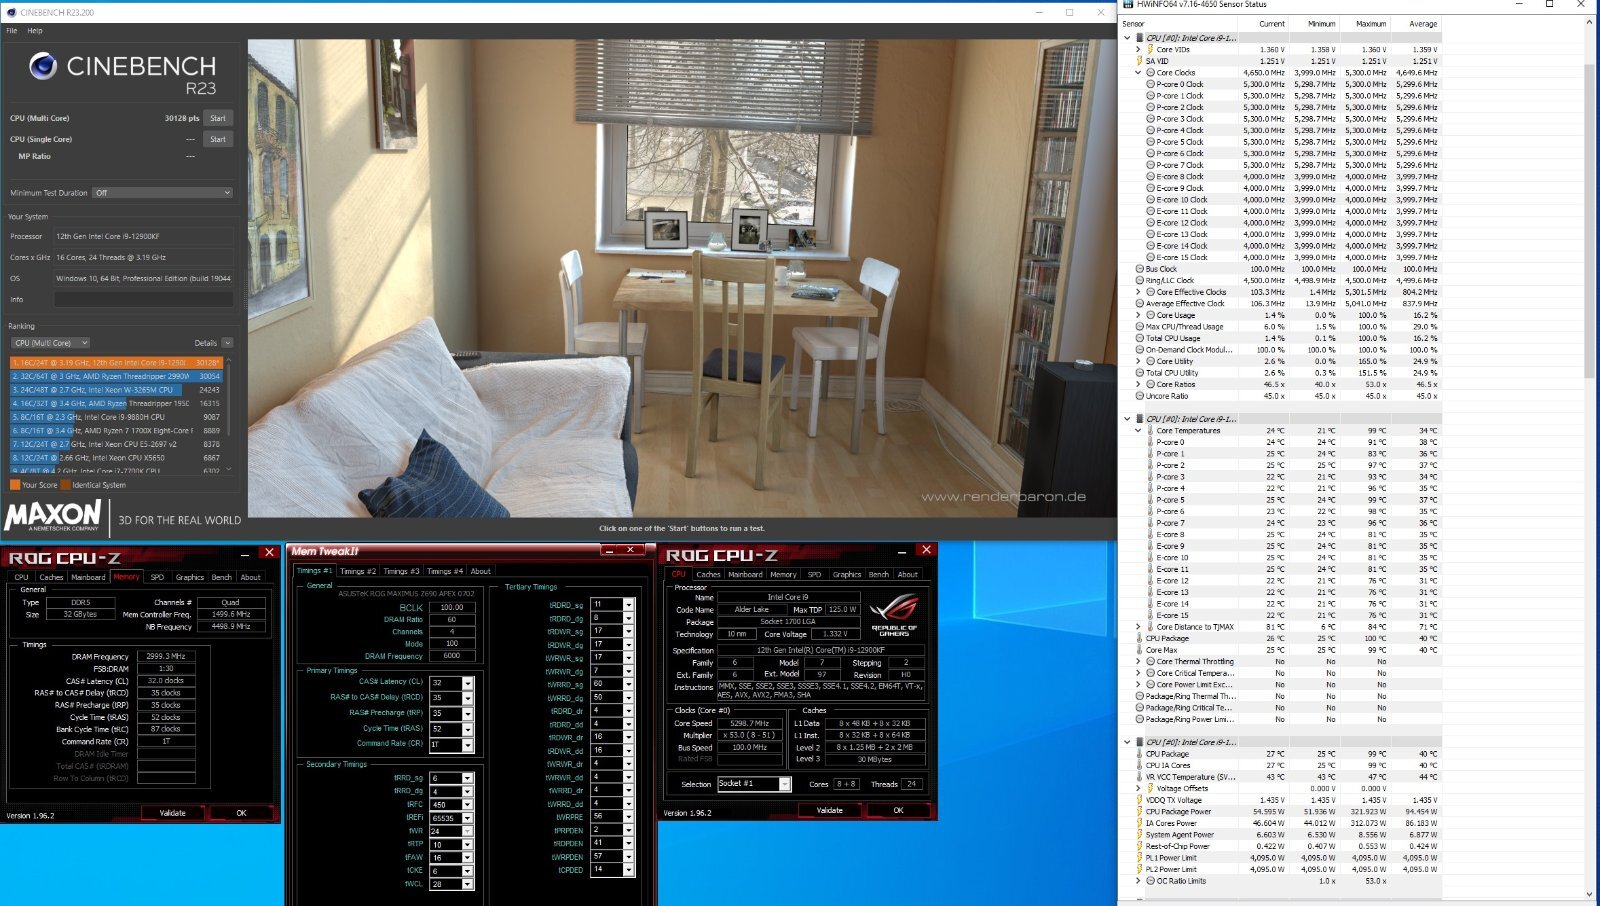The width and height of the screenshot is (1600, 906).
Task: Expand the Core VIDs sensor row
Action: [1138, 49]
